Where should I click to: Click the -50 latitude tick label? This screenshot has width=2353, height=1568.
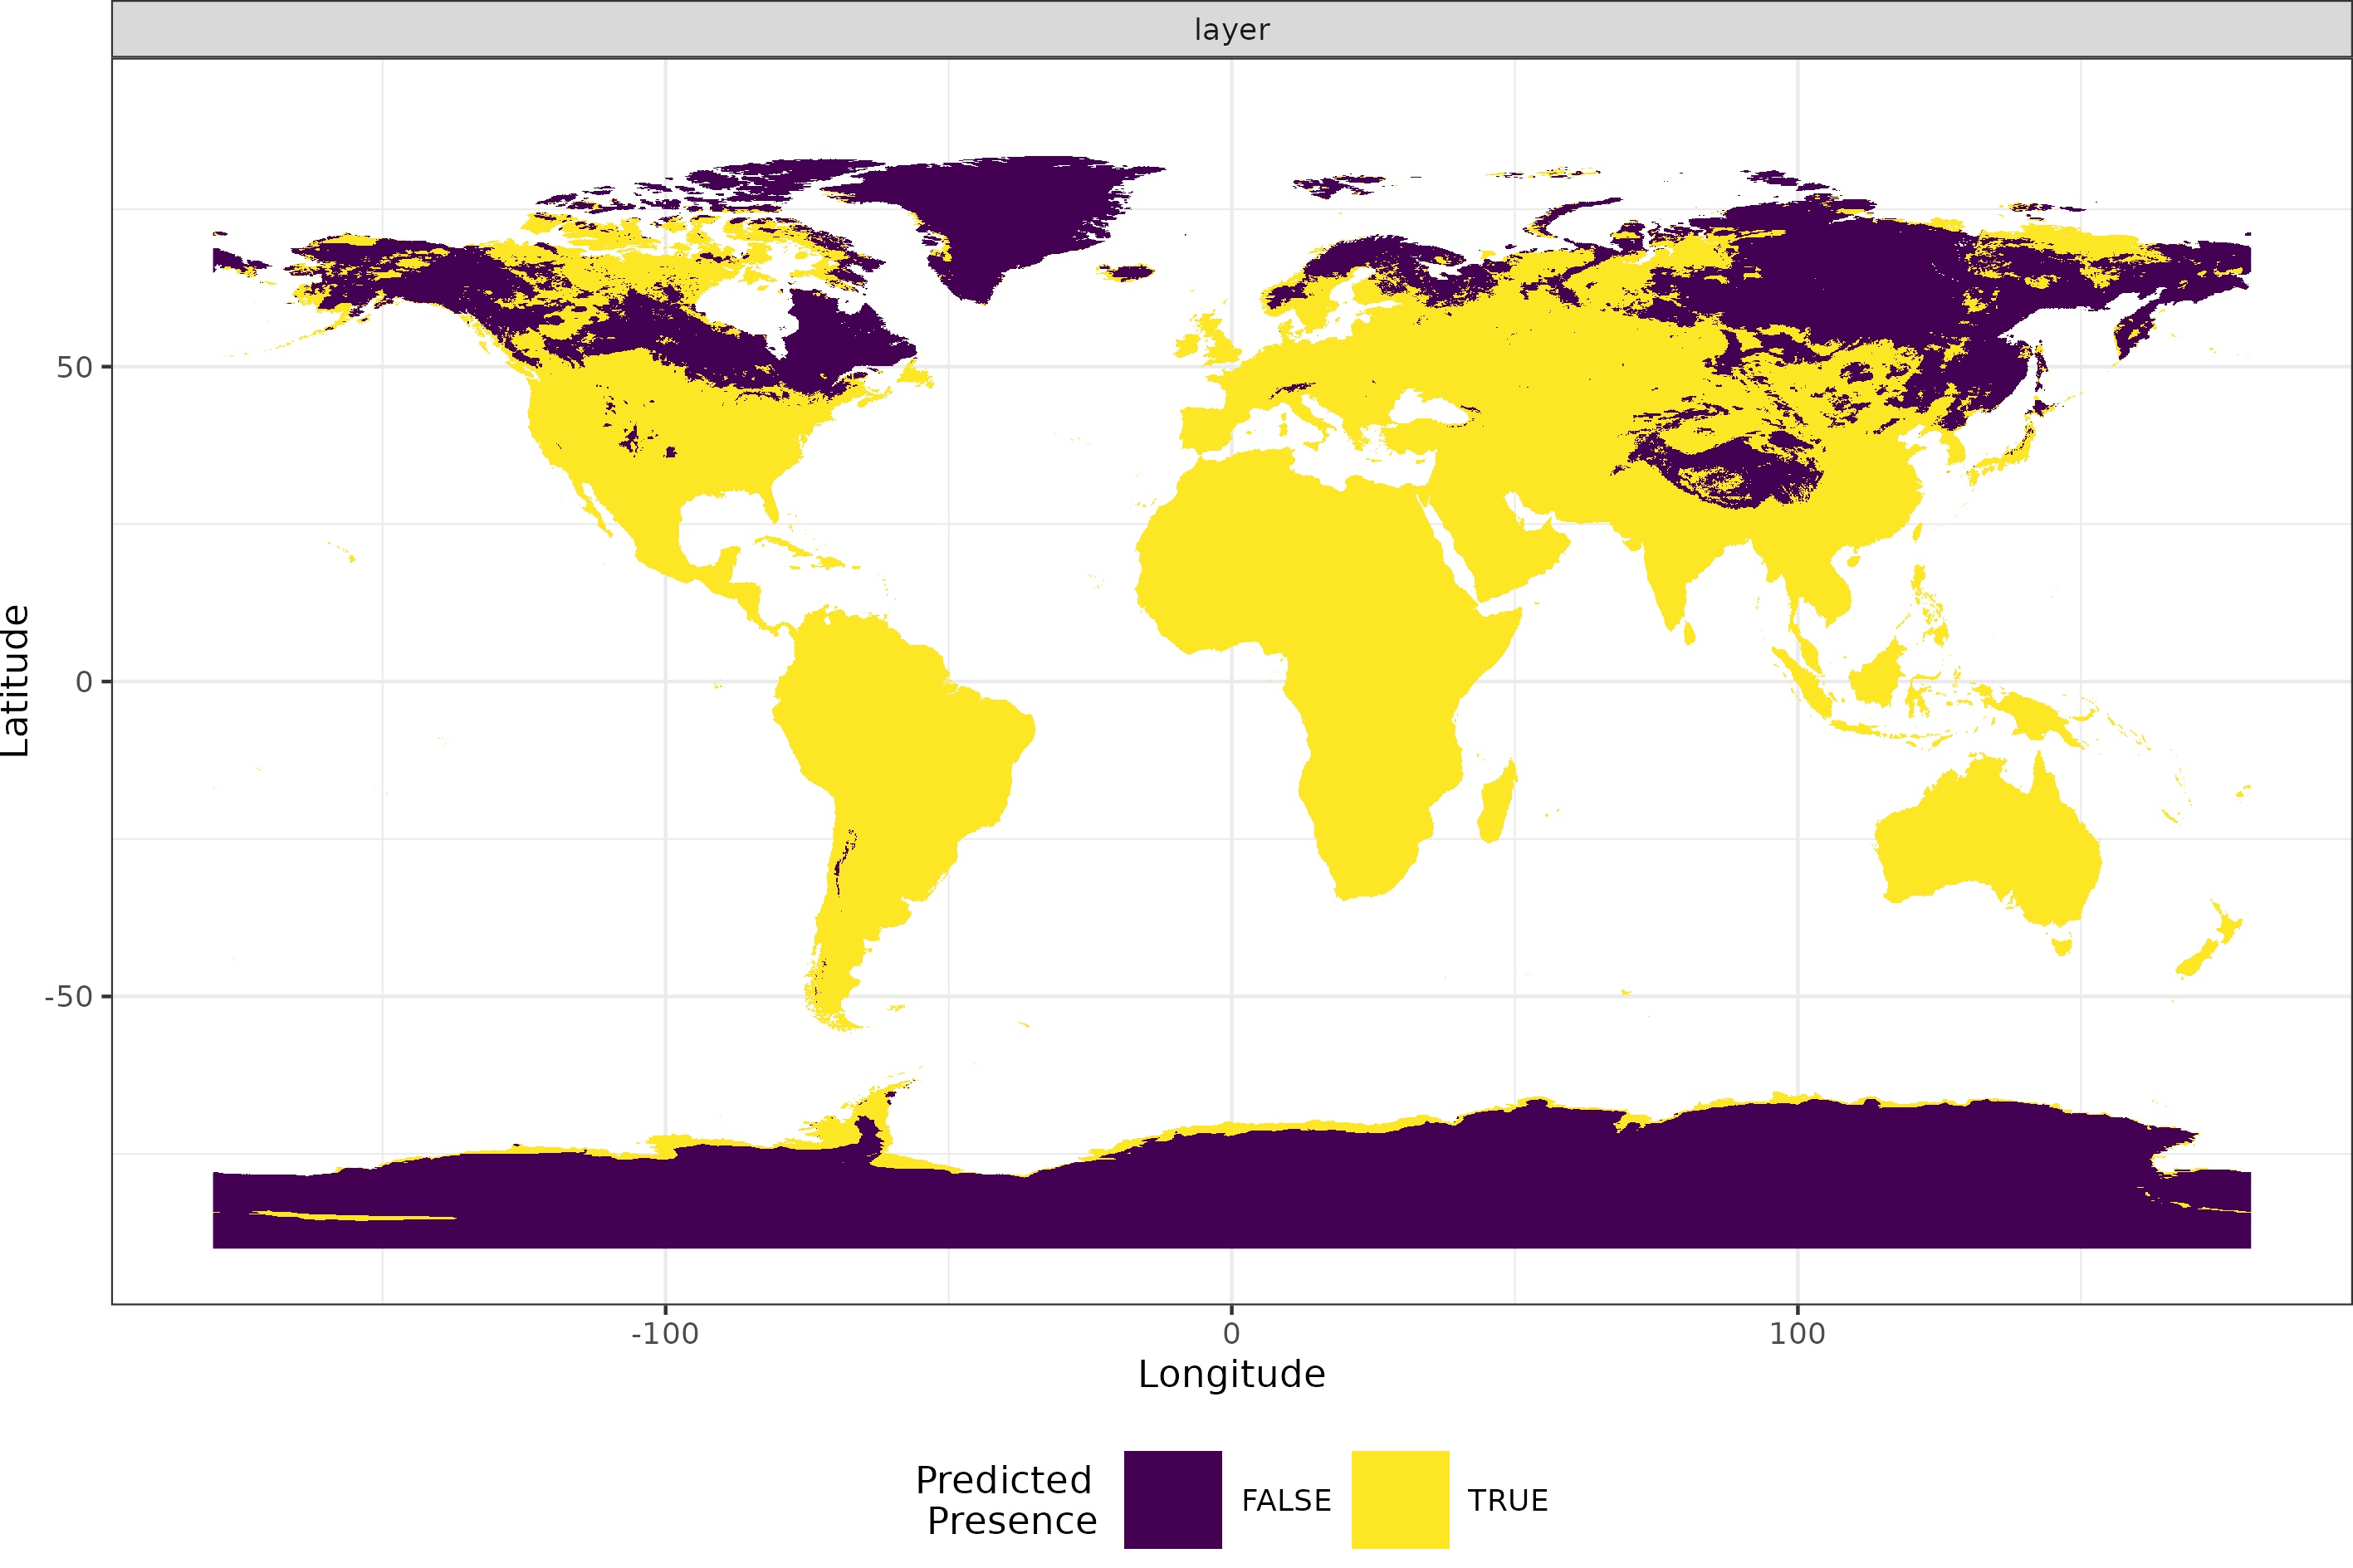(69, 997)
